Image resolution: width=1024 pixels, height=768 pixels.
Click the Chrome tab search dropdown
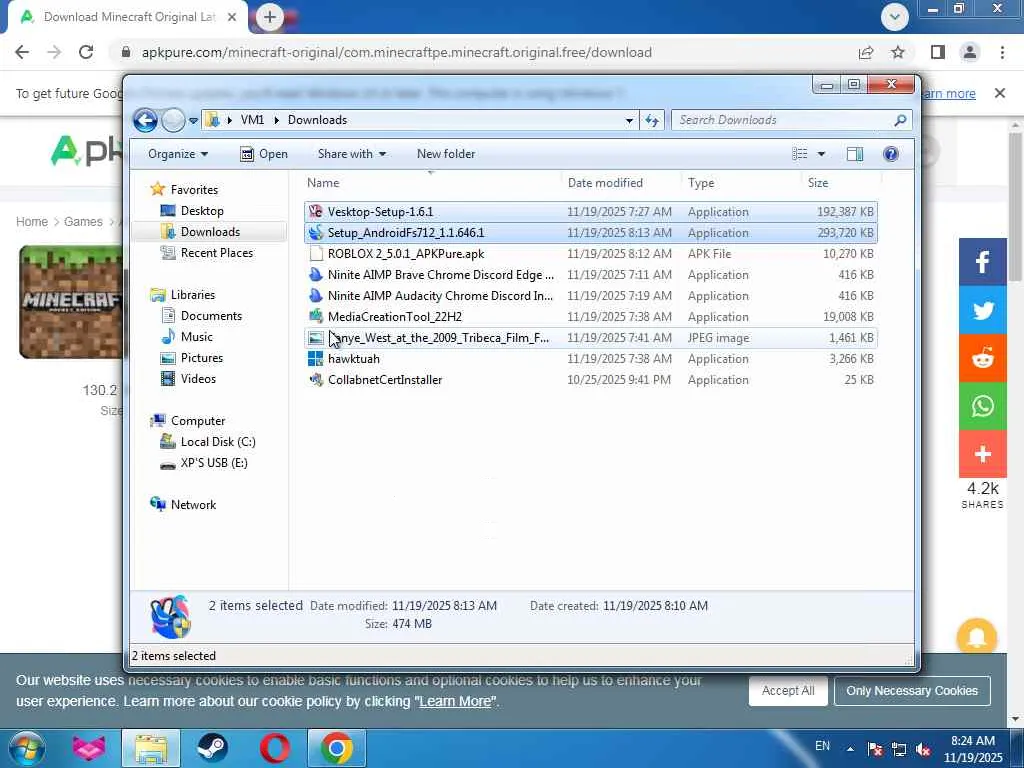[x=895, y=17]
